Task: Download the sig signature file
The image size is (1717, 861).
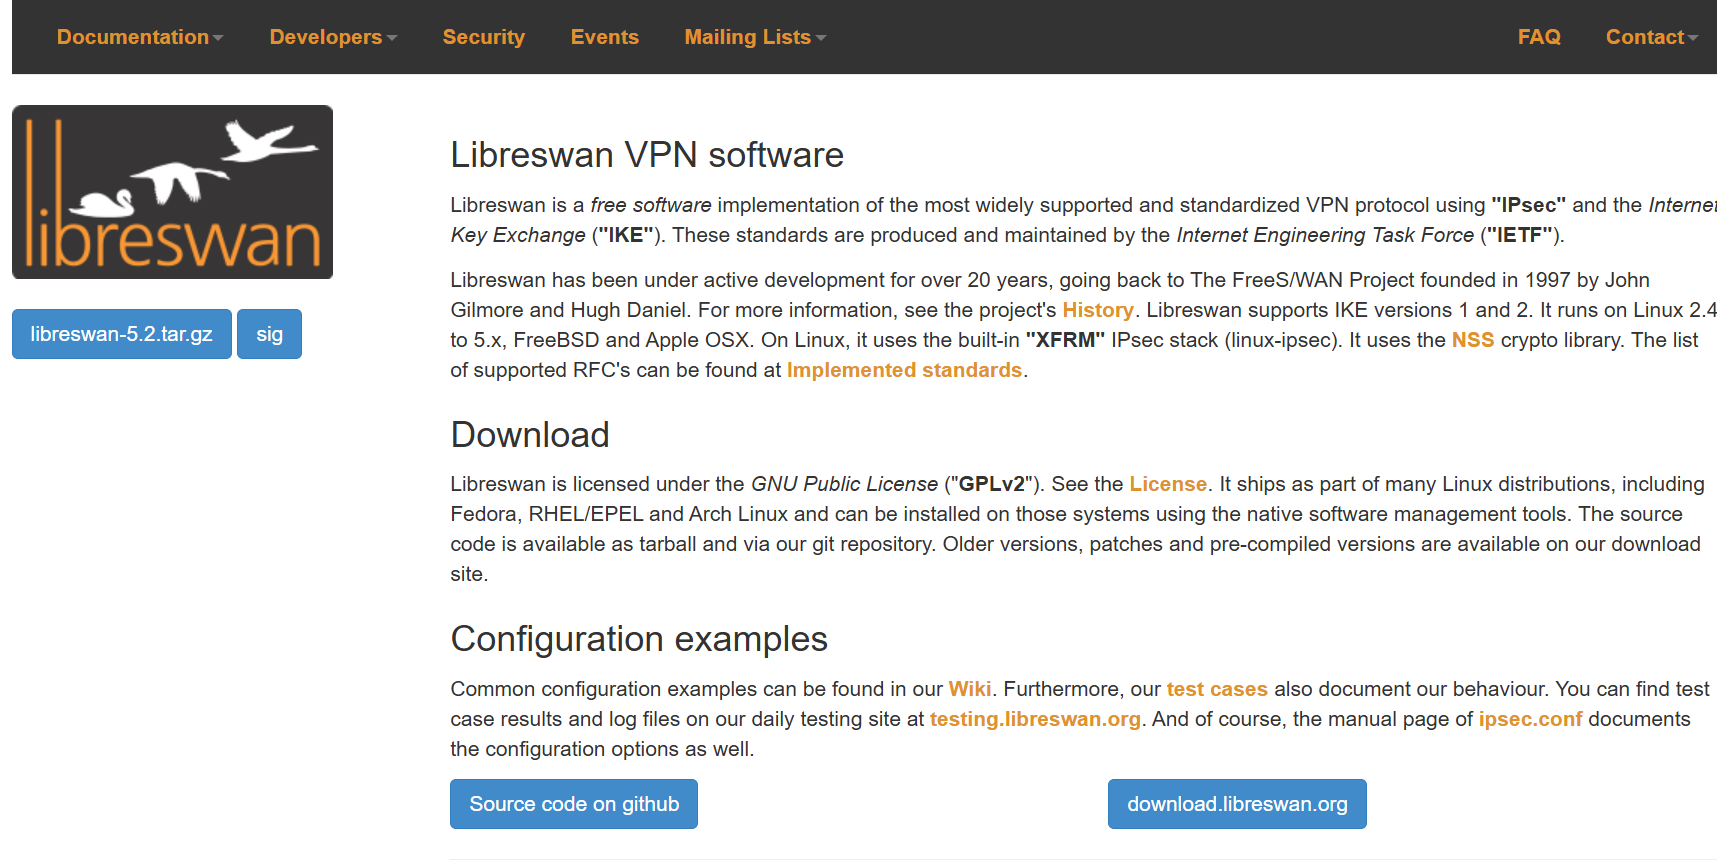Action: click(x=269, y=334)
